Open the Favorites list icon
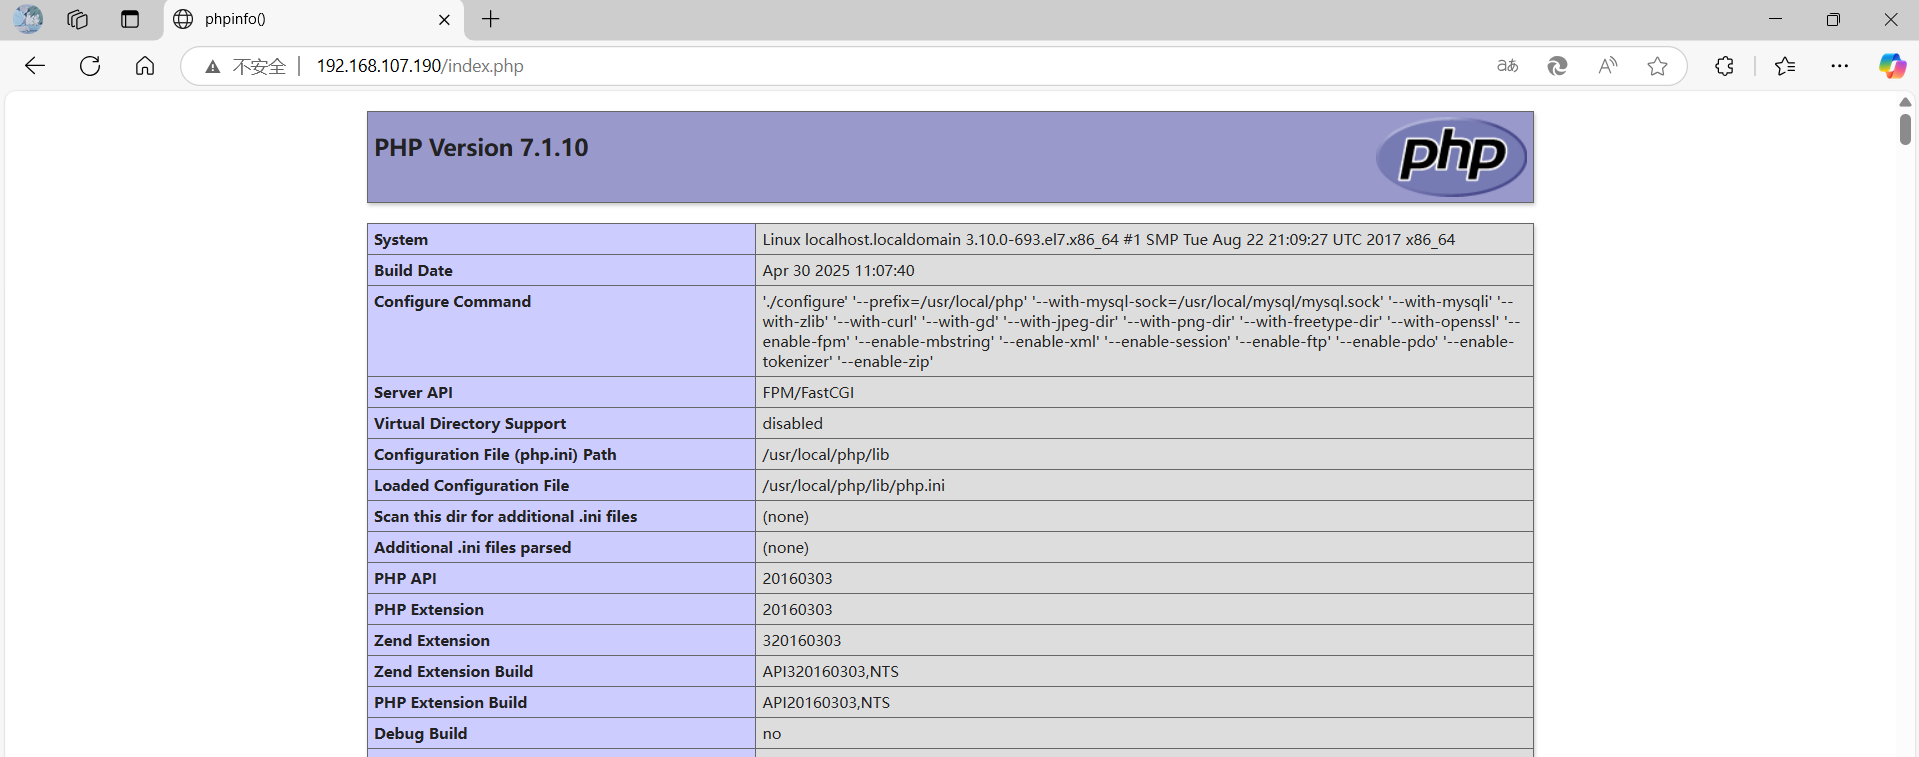Image resolution: width=1919 pixels, height=757 pixels. 1785,66
